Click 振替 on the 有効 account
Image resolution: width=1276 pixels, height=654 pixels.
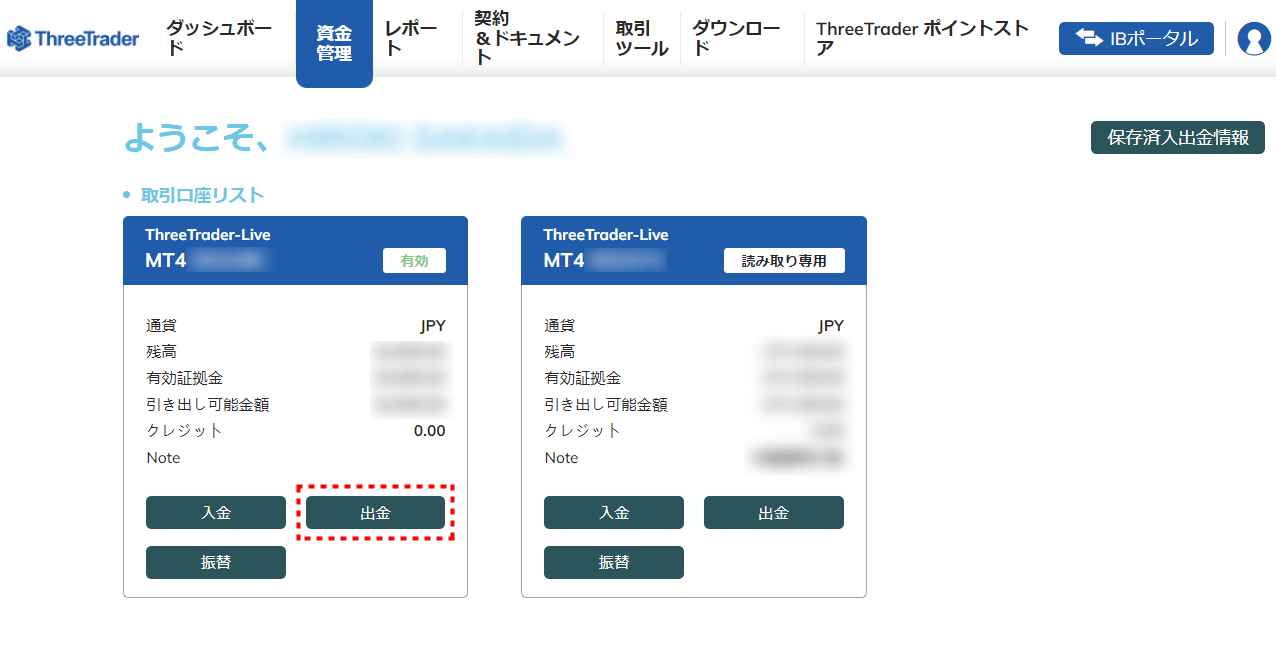216,562
